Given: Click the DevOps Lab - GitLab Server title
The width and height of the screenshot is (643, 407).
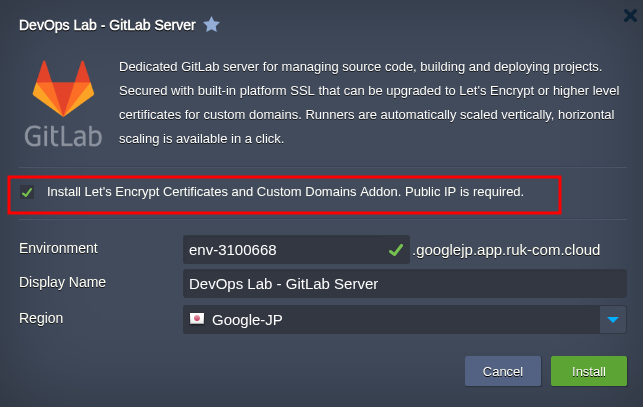Looking at the screenshot, I should [x=107, y=25].
